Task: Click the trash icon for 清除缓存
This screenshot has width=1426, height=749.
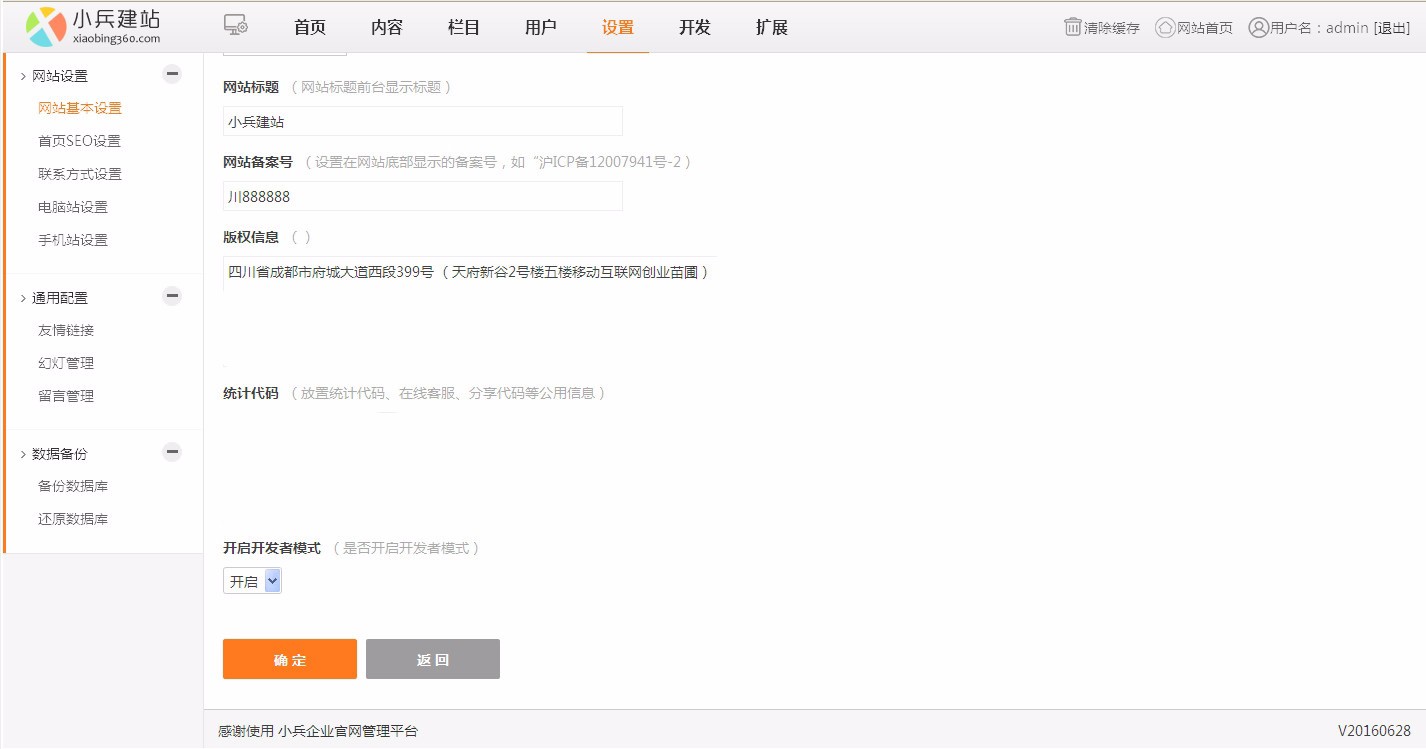Action: tap(1073, 27)
